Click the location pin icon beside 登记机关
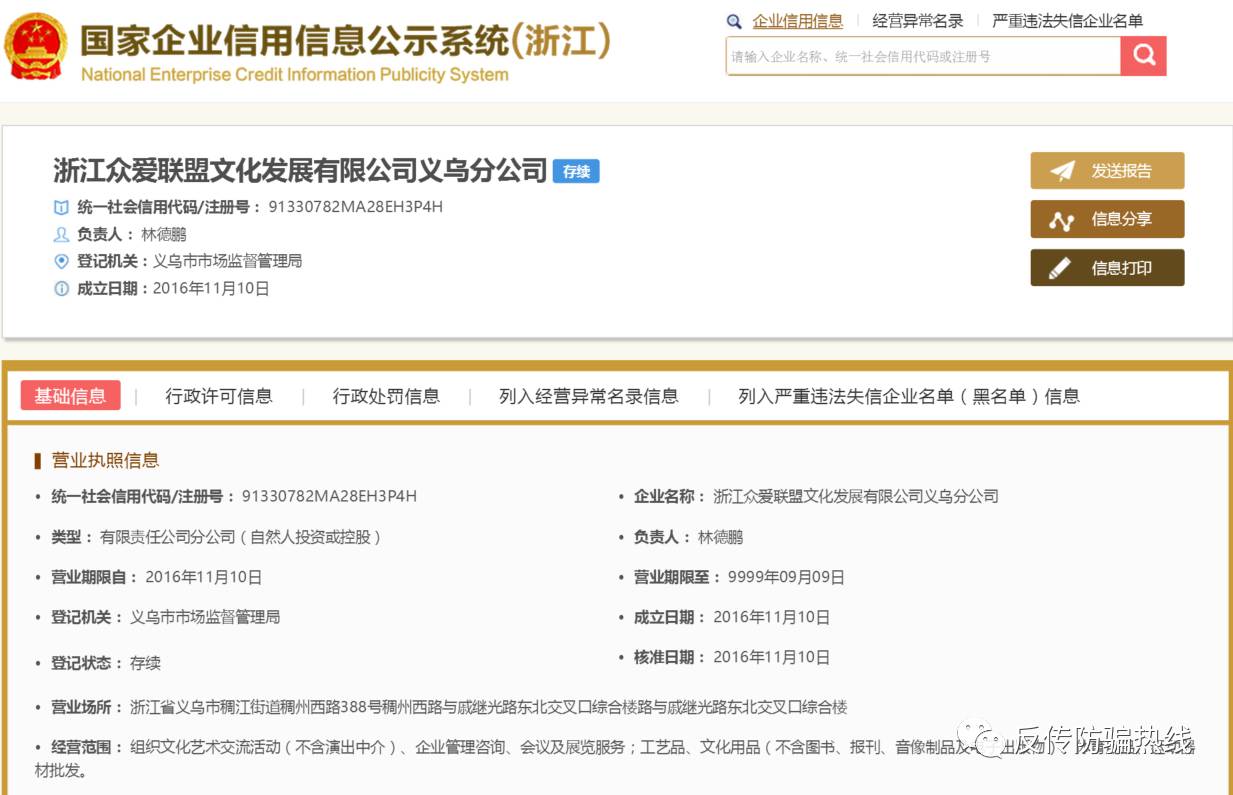This screenshot has width=1233, height=795. point(61,262)
